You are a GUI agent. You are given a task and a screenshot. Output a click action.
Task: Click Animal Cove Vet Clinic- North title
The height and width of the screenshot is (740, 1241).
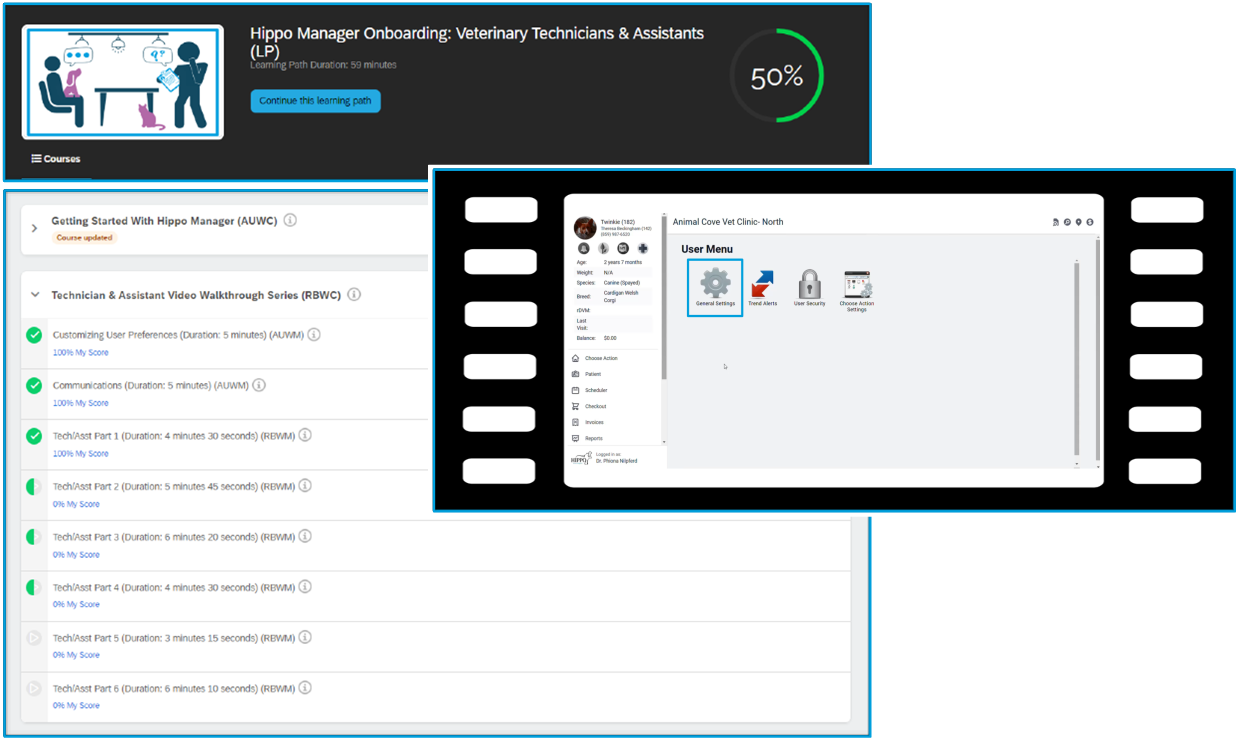pyautogui.click(x=728, y=222)
